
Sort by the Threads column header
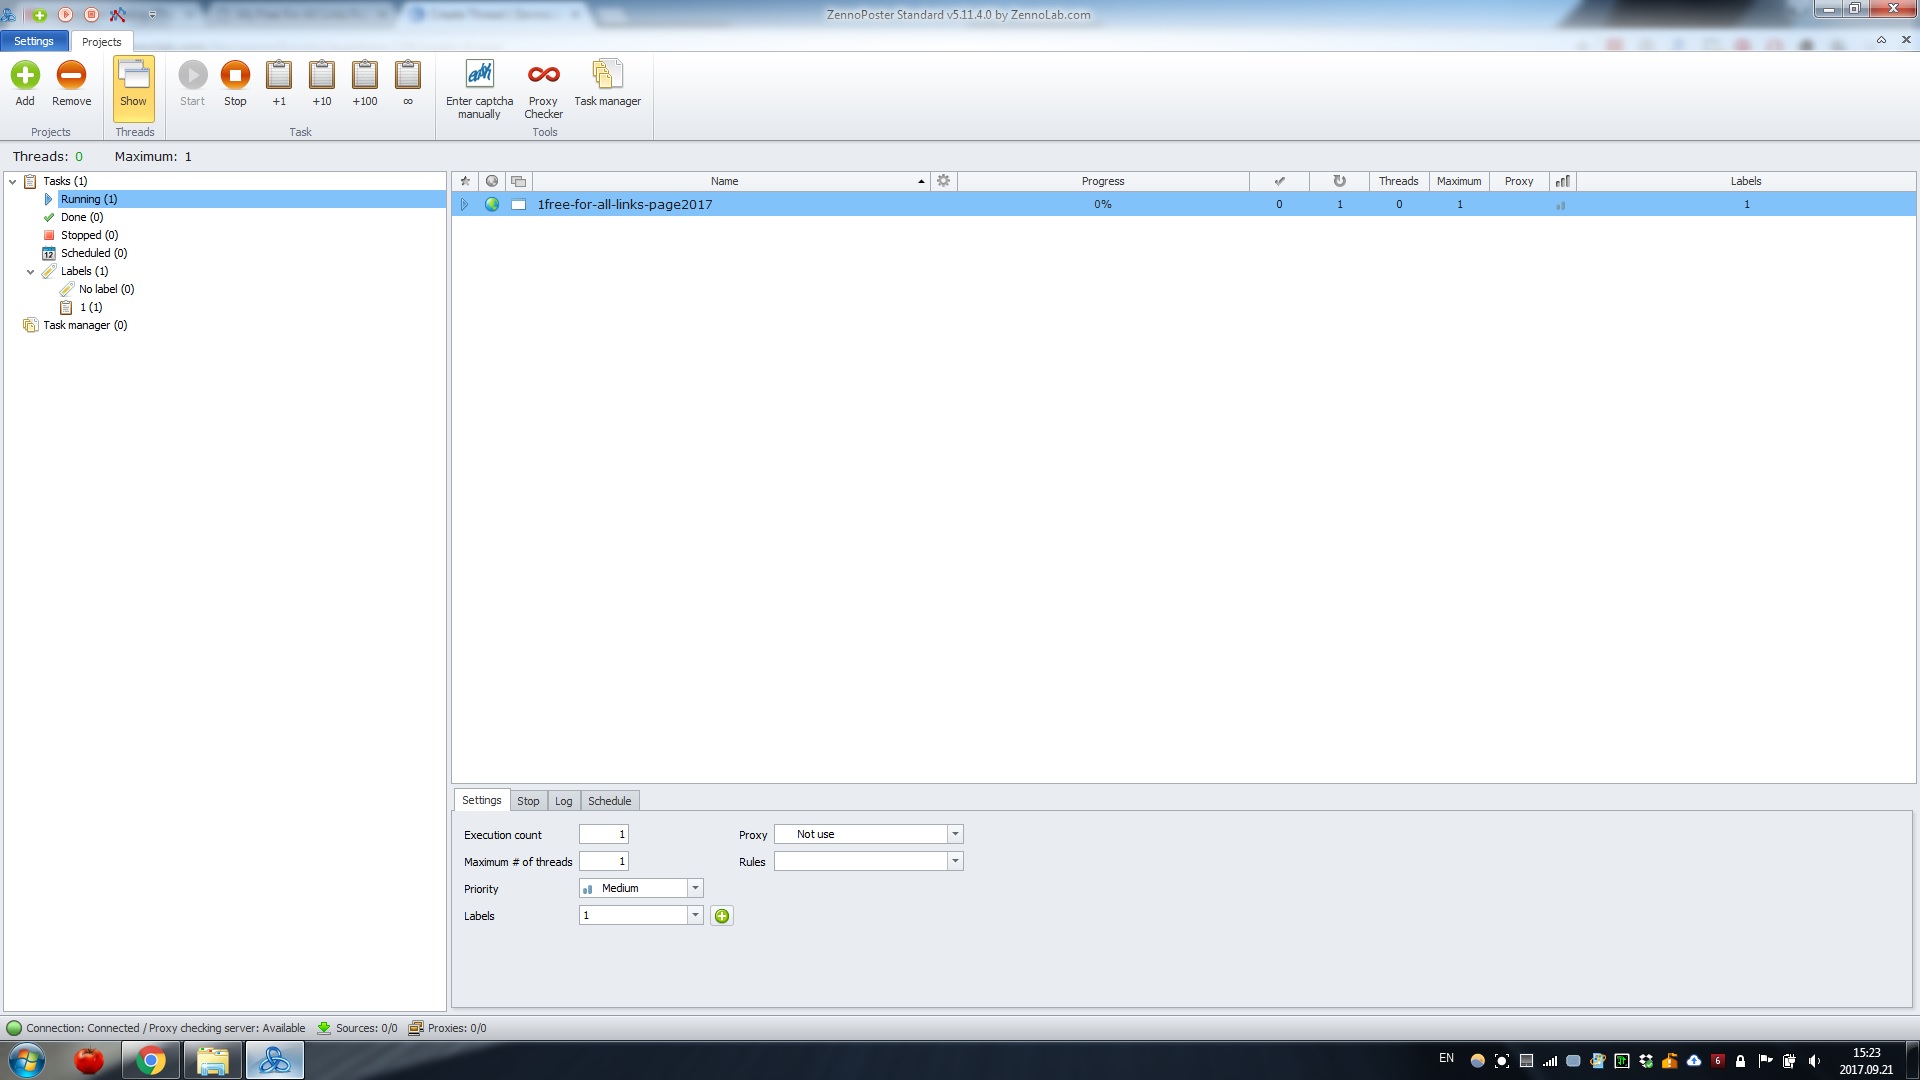1398,181
